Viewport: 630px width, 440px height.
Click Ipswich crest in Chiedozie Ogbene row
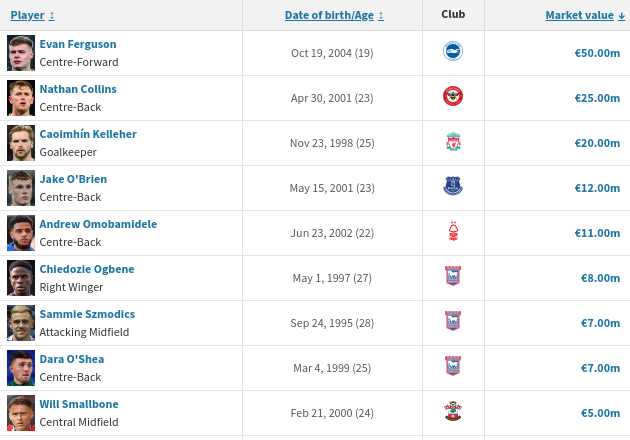click(x=453, y=277)
